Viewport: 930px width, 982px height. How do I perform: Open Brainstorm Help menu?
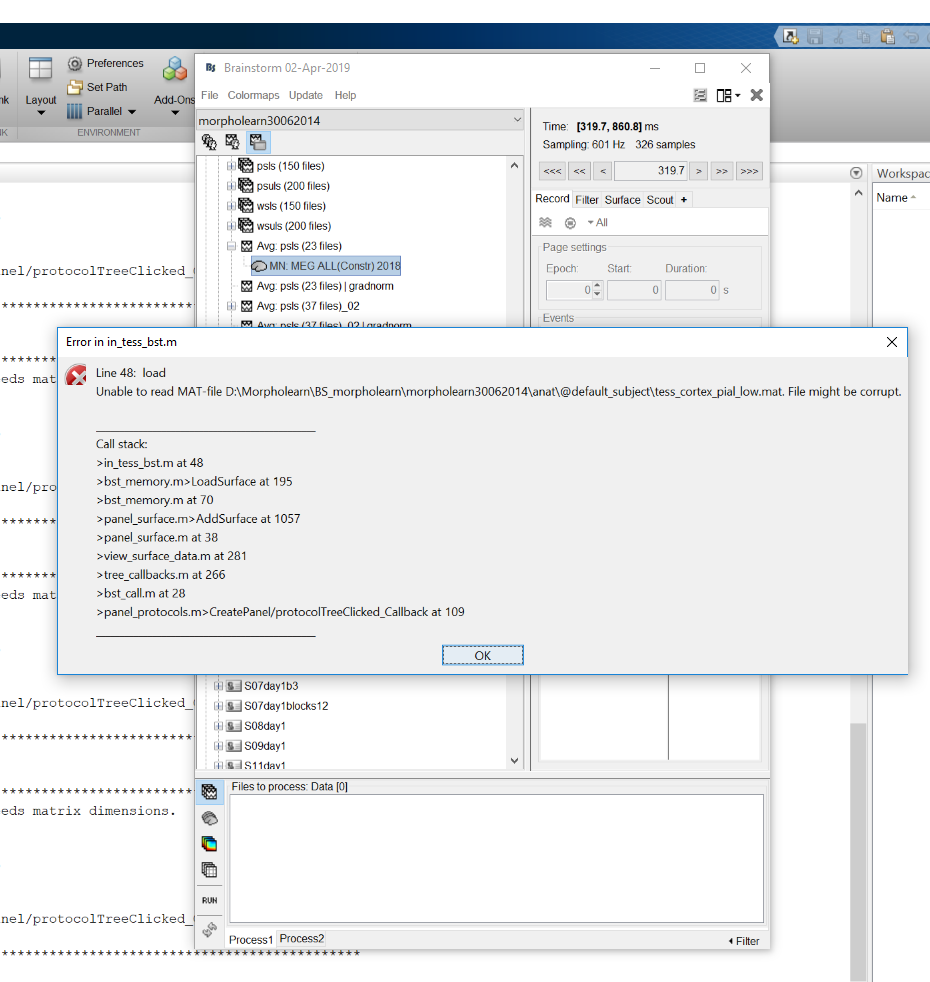coord(345,95)
